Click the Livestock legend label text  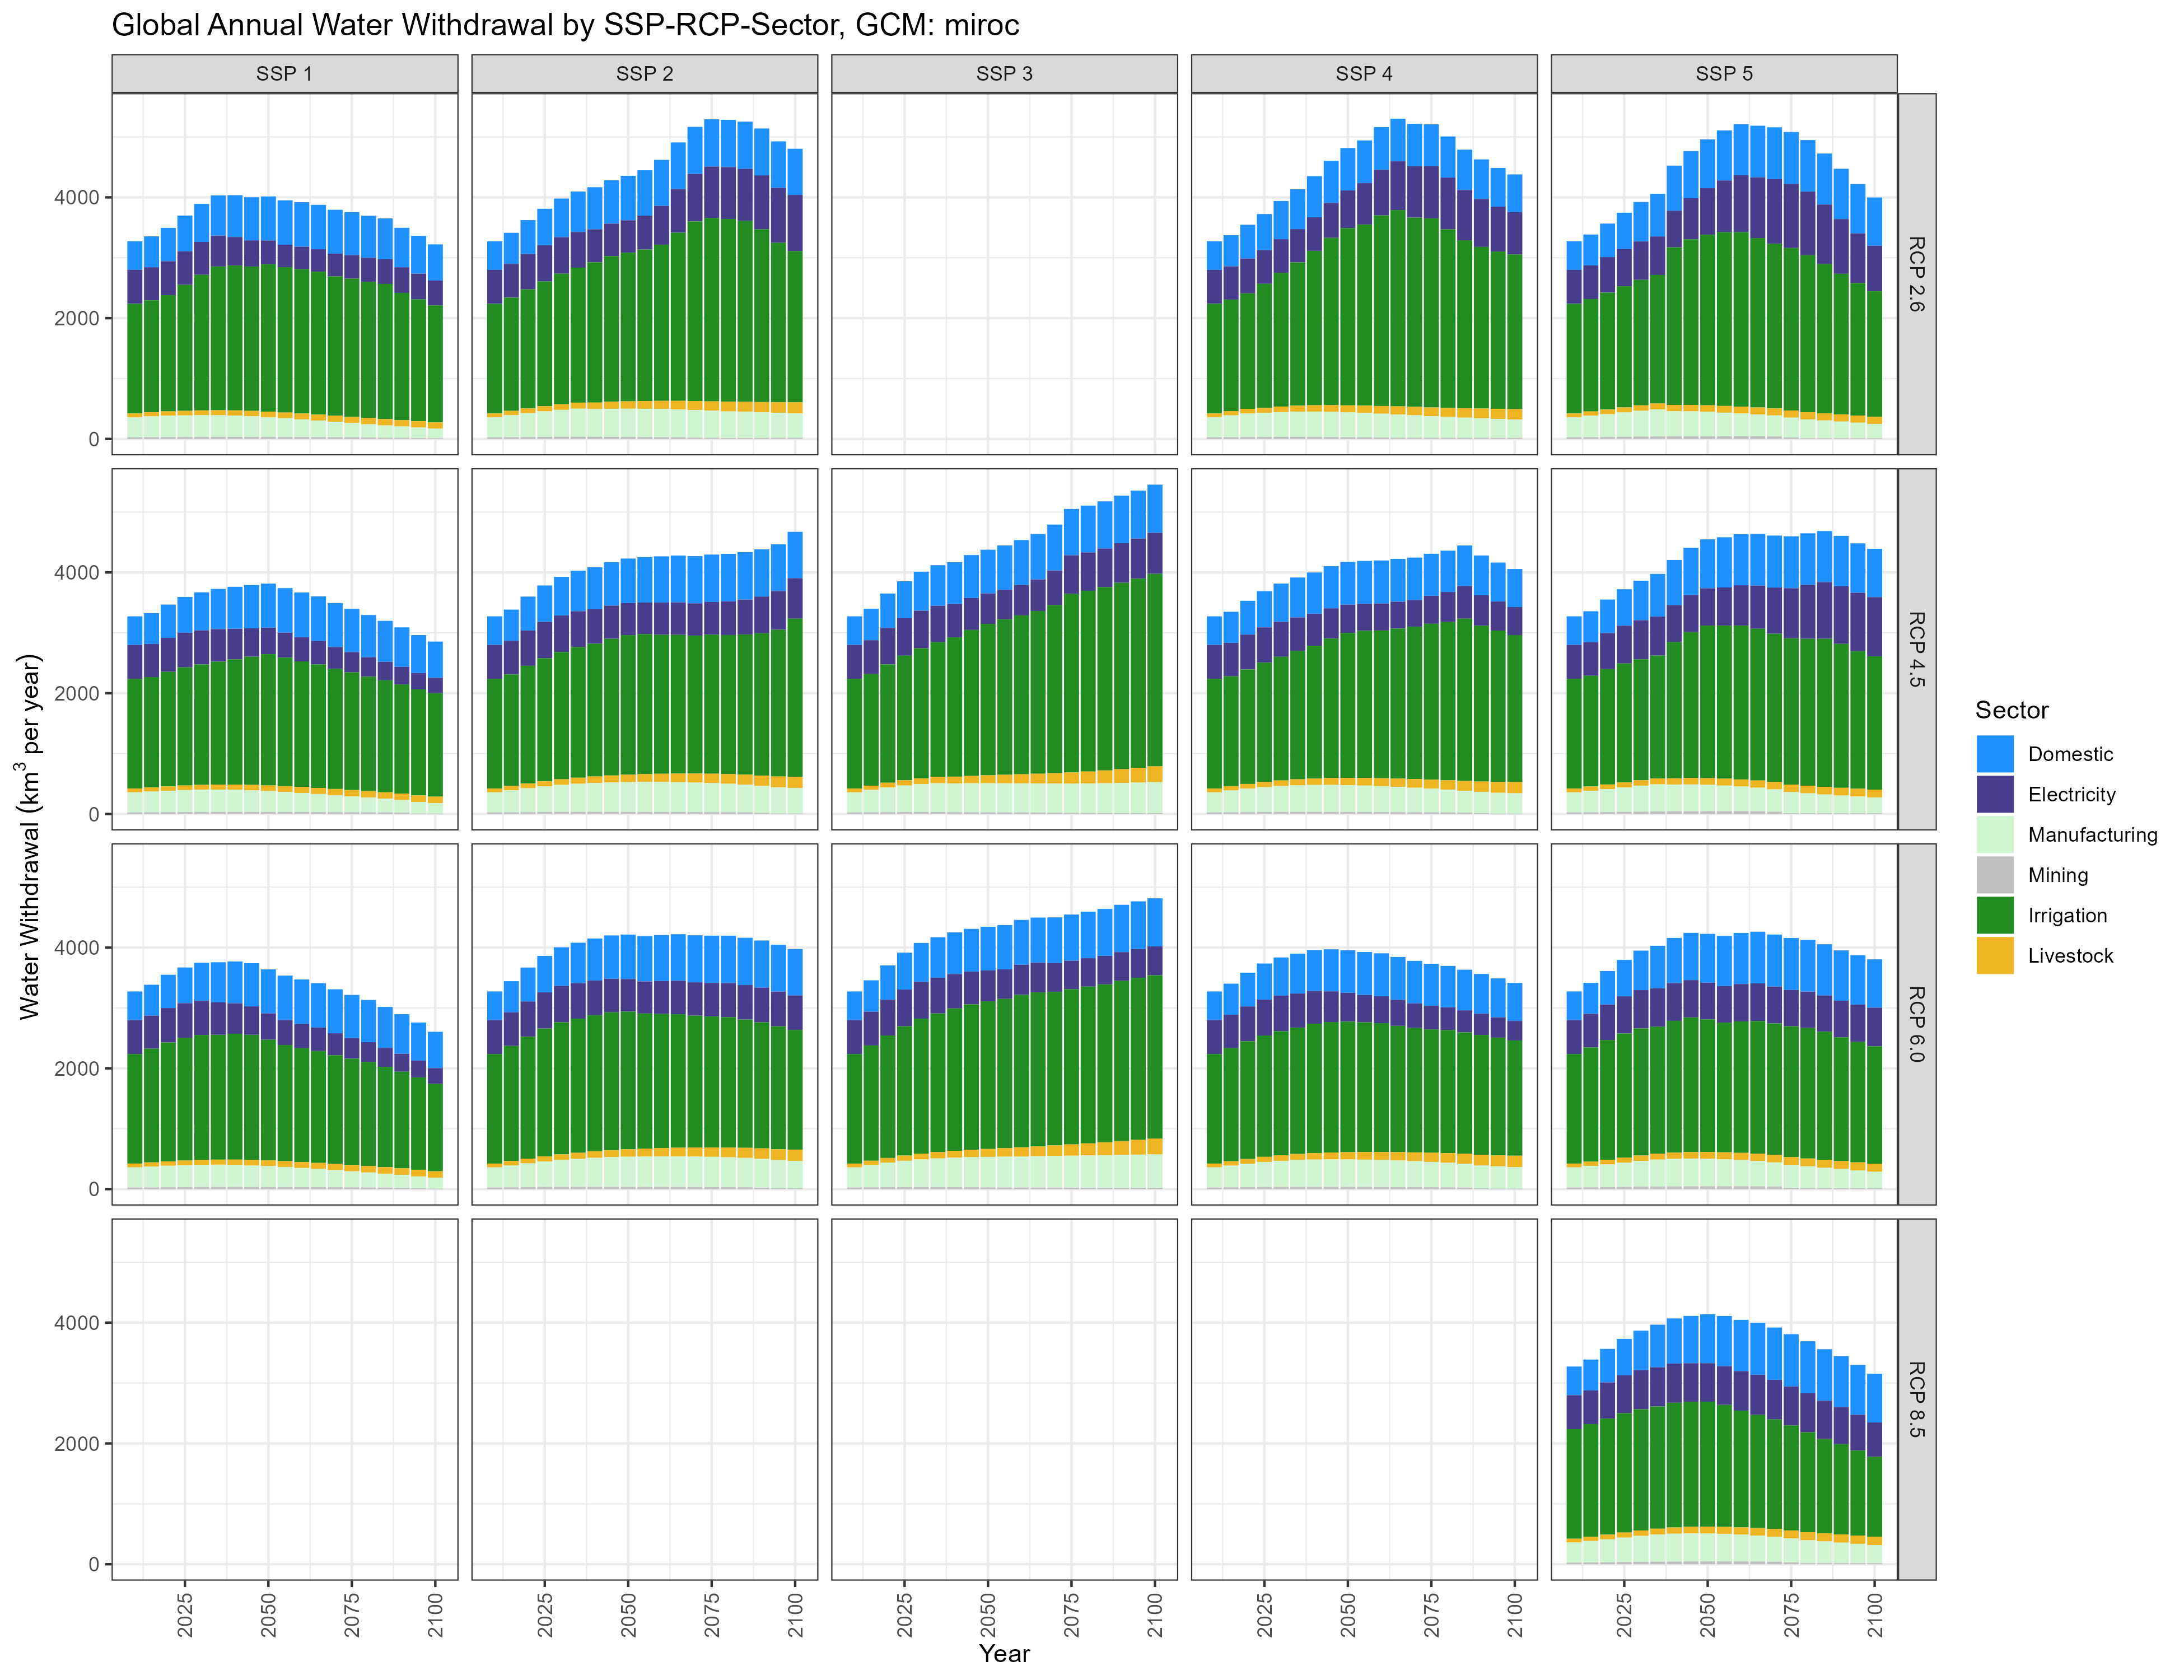(x=2071, y=955)
